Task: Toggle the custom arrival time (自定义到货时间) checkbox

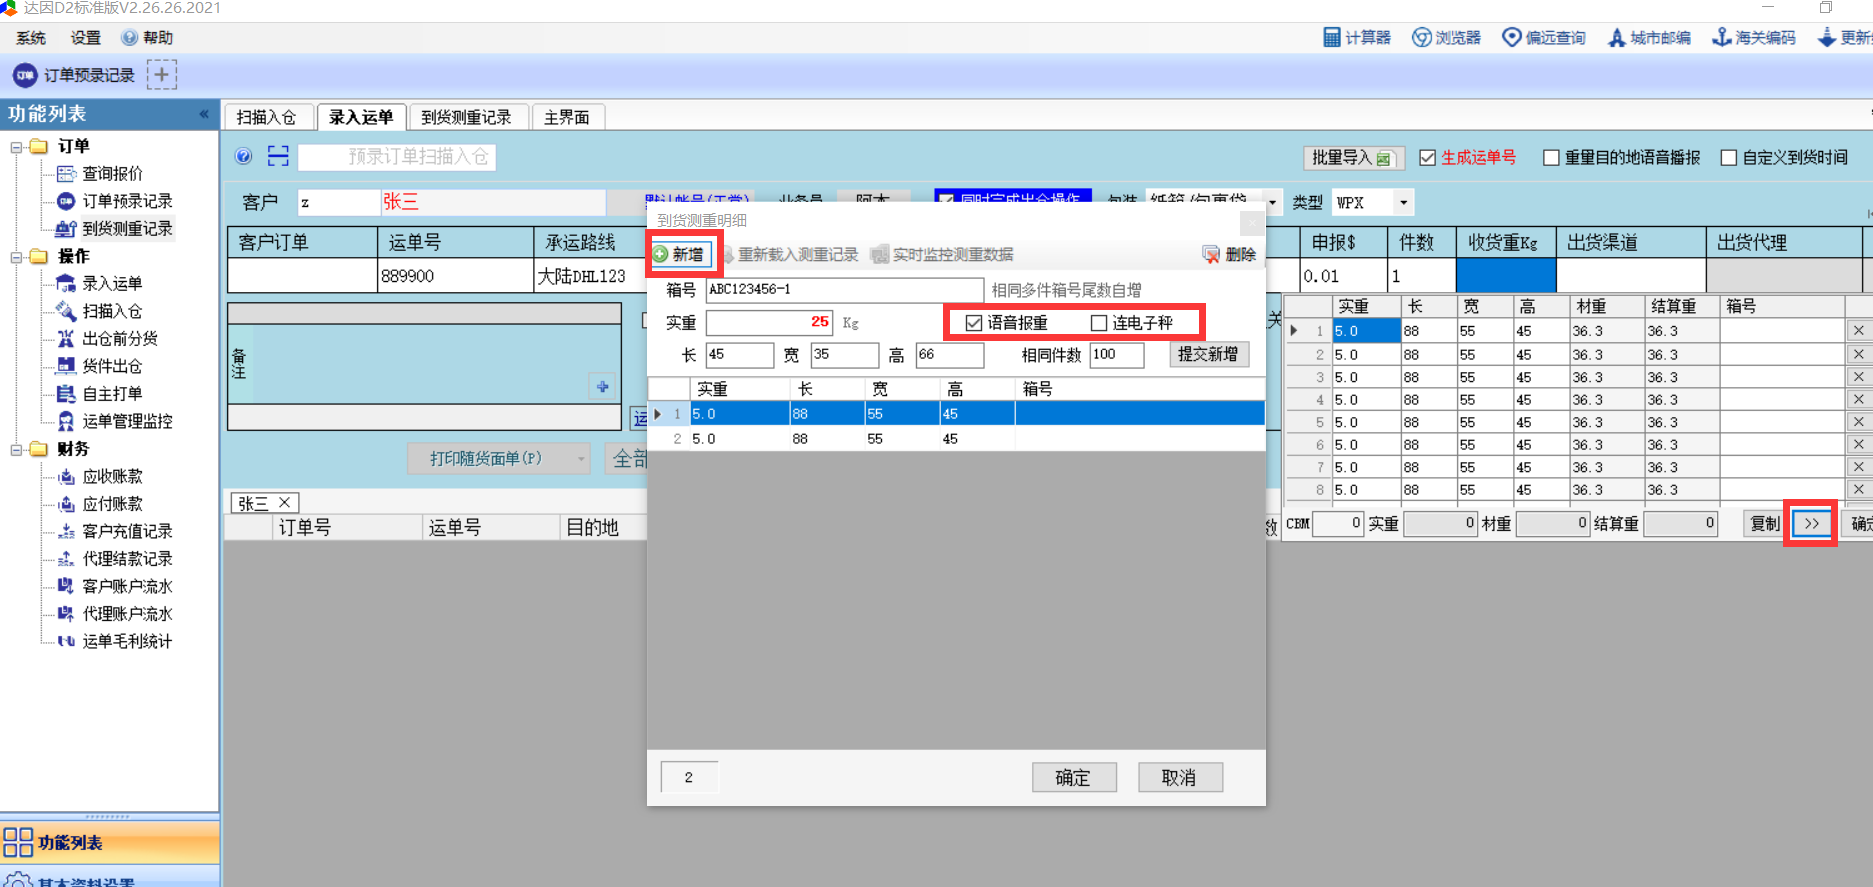Action: point(1728,158)
